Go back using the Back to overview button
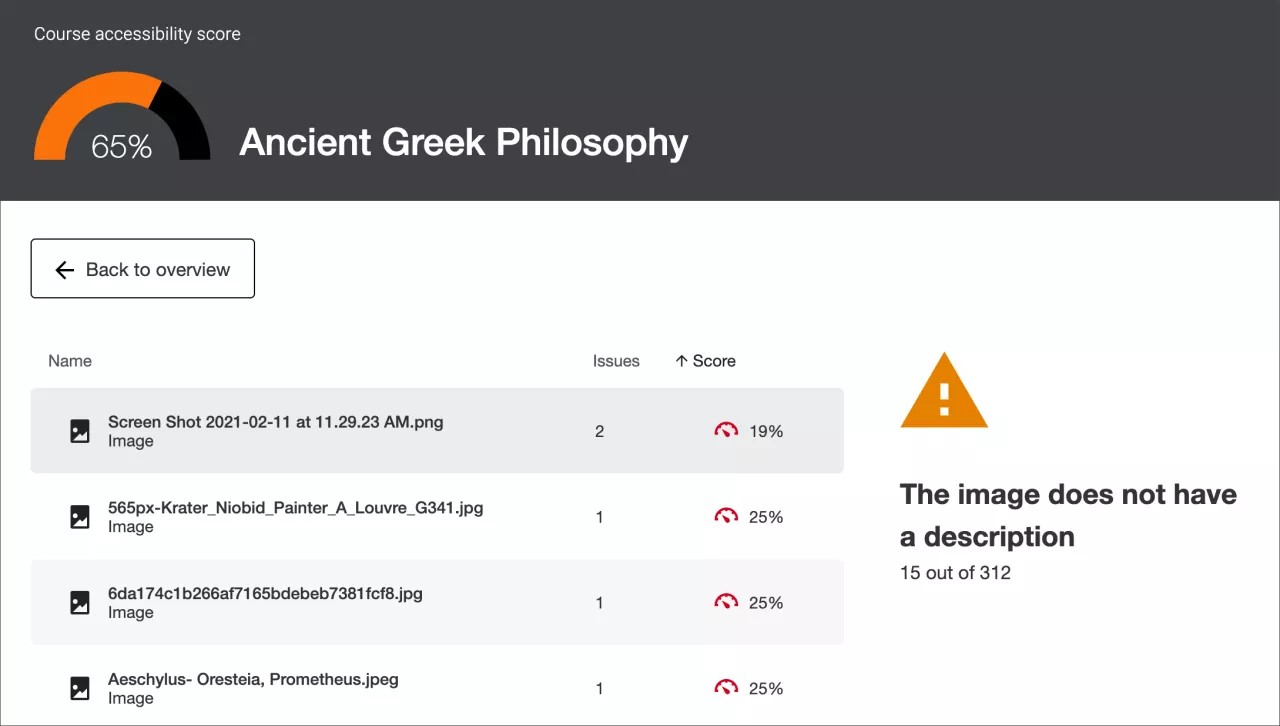Screen dimensions: 1280x726 coord(143,269)
